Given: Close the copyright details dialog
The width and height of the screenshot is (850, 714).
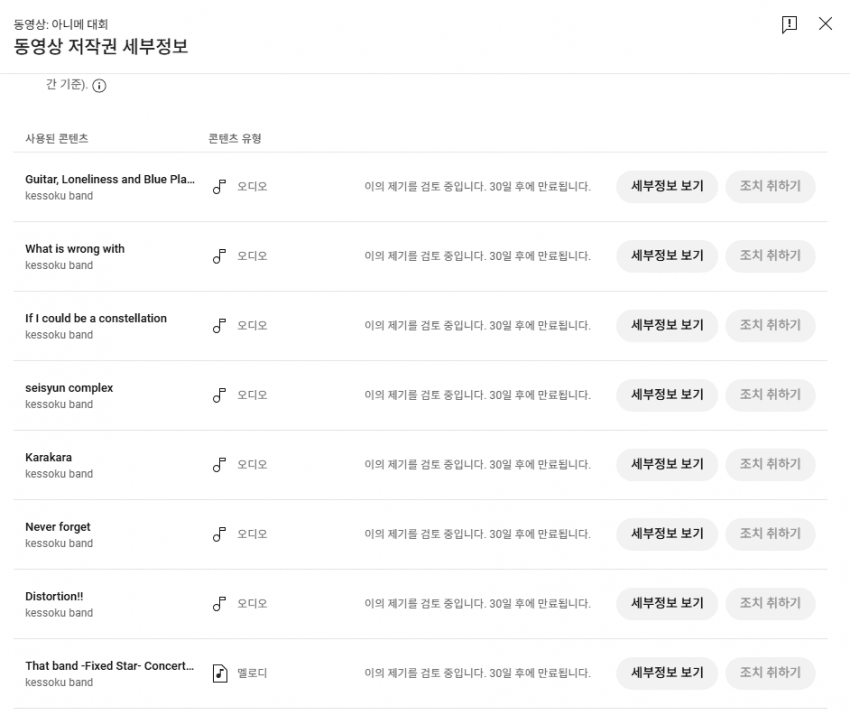Looking at the screenshot, I should [825, 23].
